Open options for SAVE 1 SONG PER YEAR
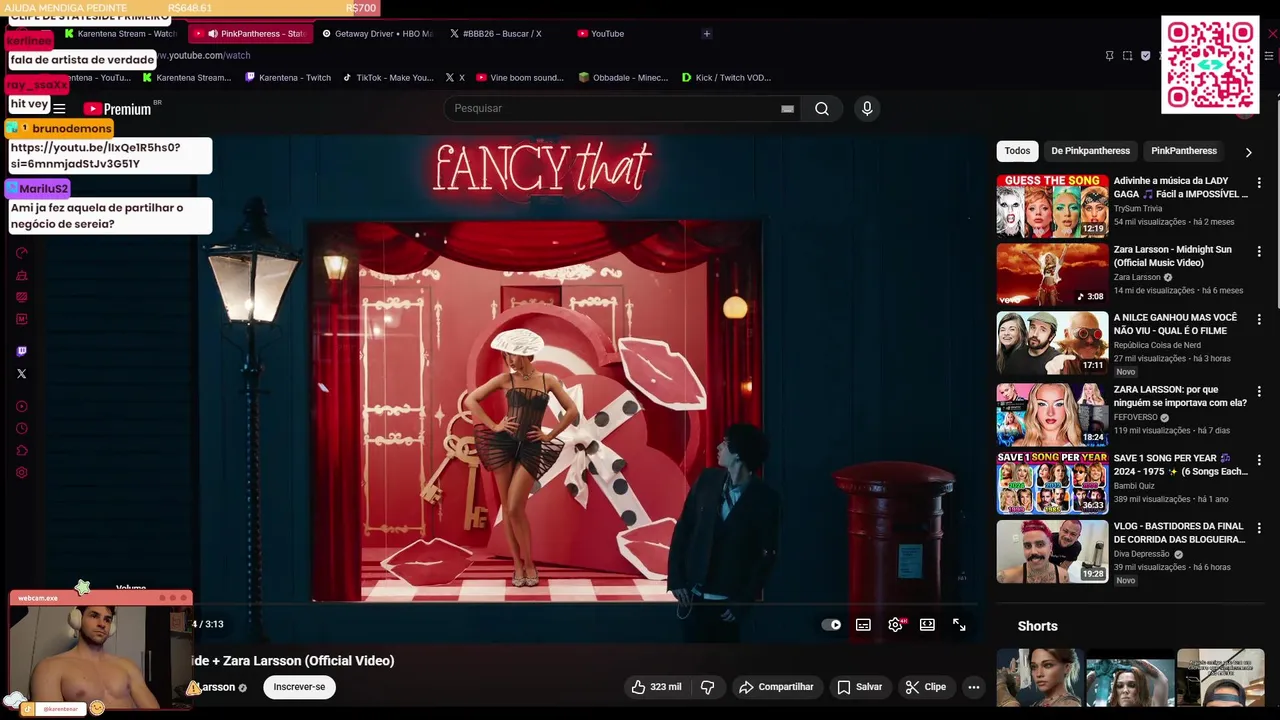Screen dimensions: 1280x720 click(x=1259, y=460)
